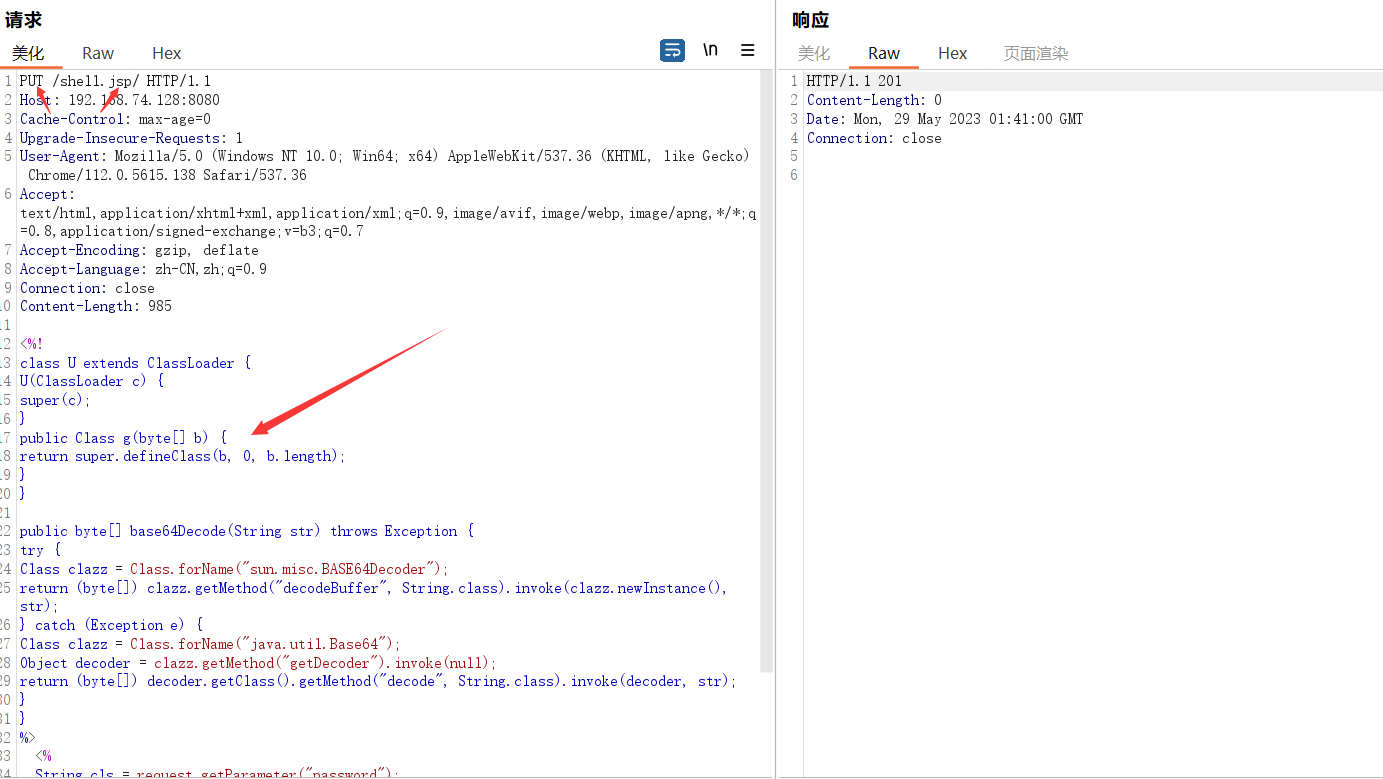Select the response Raw tab
Viewport: 1383px width, 779px height.
884,53
